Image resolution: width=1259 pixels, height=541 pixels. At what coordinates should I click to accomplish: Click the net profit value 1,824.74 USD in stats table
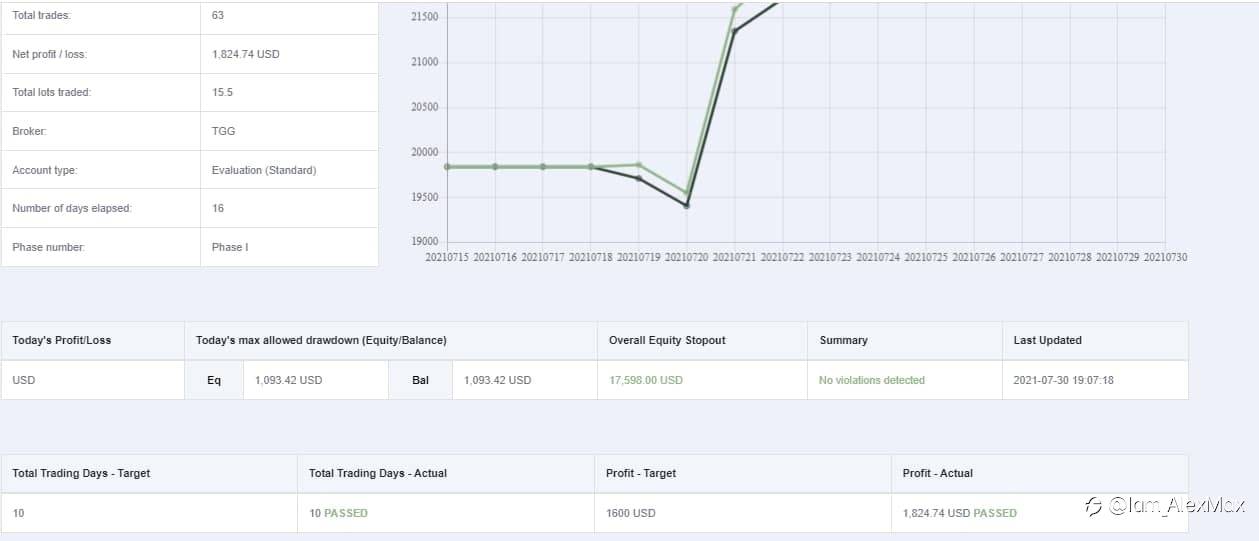(x=246, y=54)
